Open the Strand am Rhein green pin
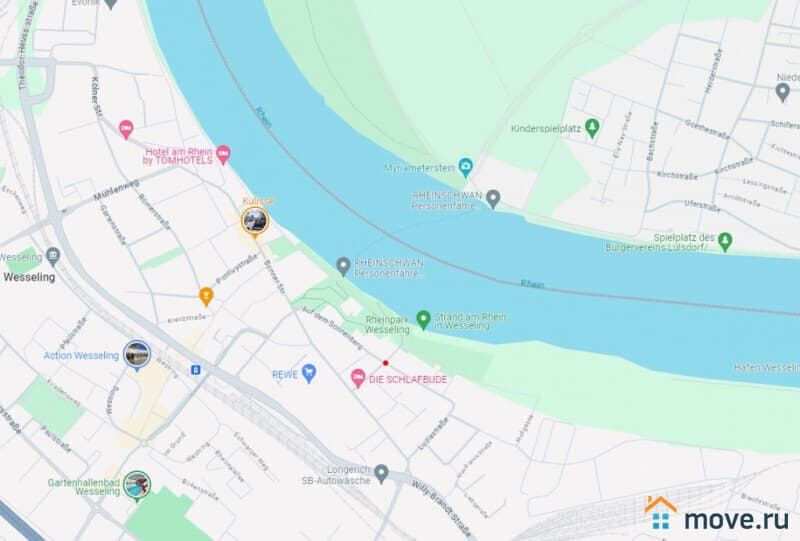The width and height of the screenshot is (800, 541). (423, 320)
